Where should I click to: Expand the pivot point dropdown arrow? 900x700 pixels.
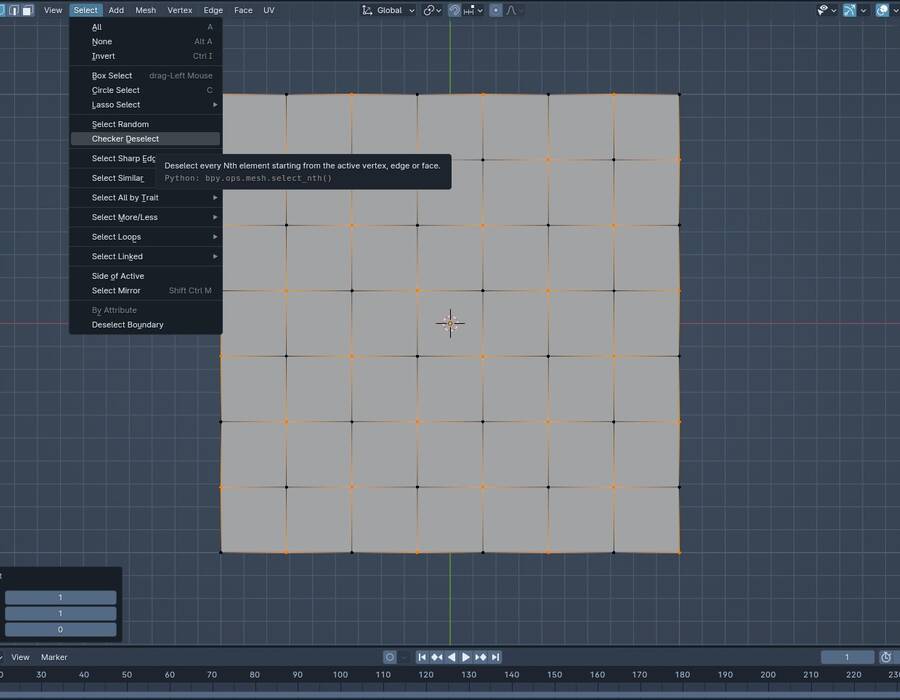tap(439, 10)
